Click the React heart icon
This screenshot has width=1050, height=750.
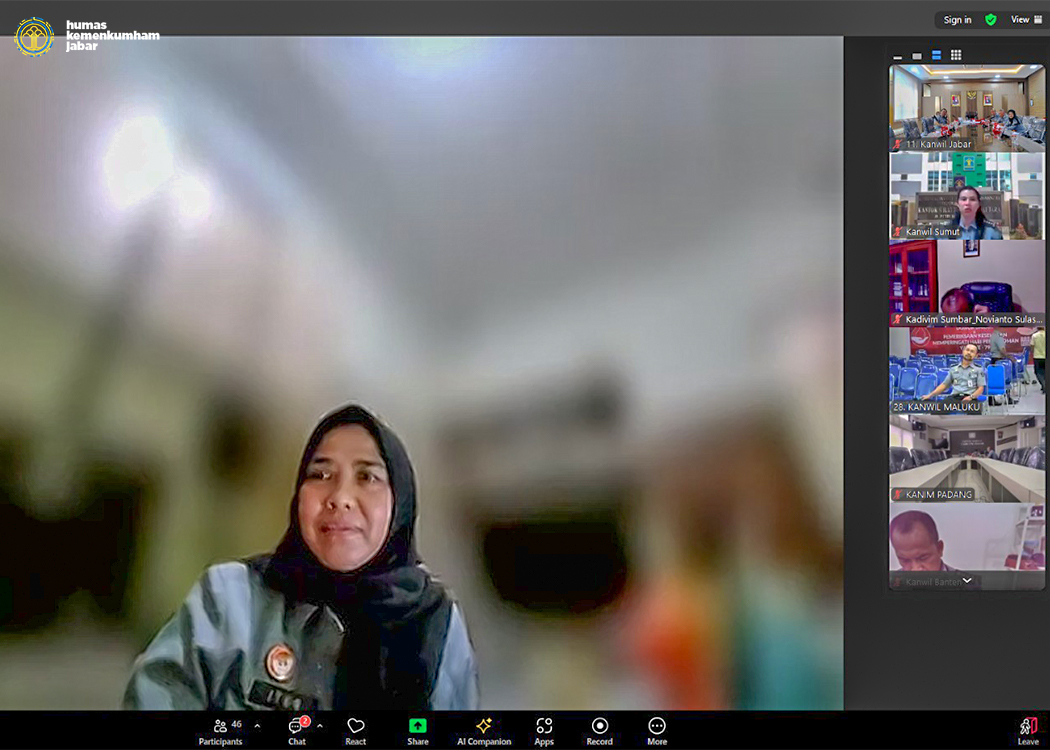tap(355, 730)
